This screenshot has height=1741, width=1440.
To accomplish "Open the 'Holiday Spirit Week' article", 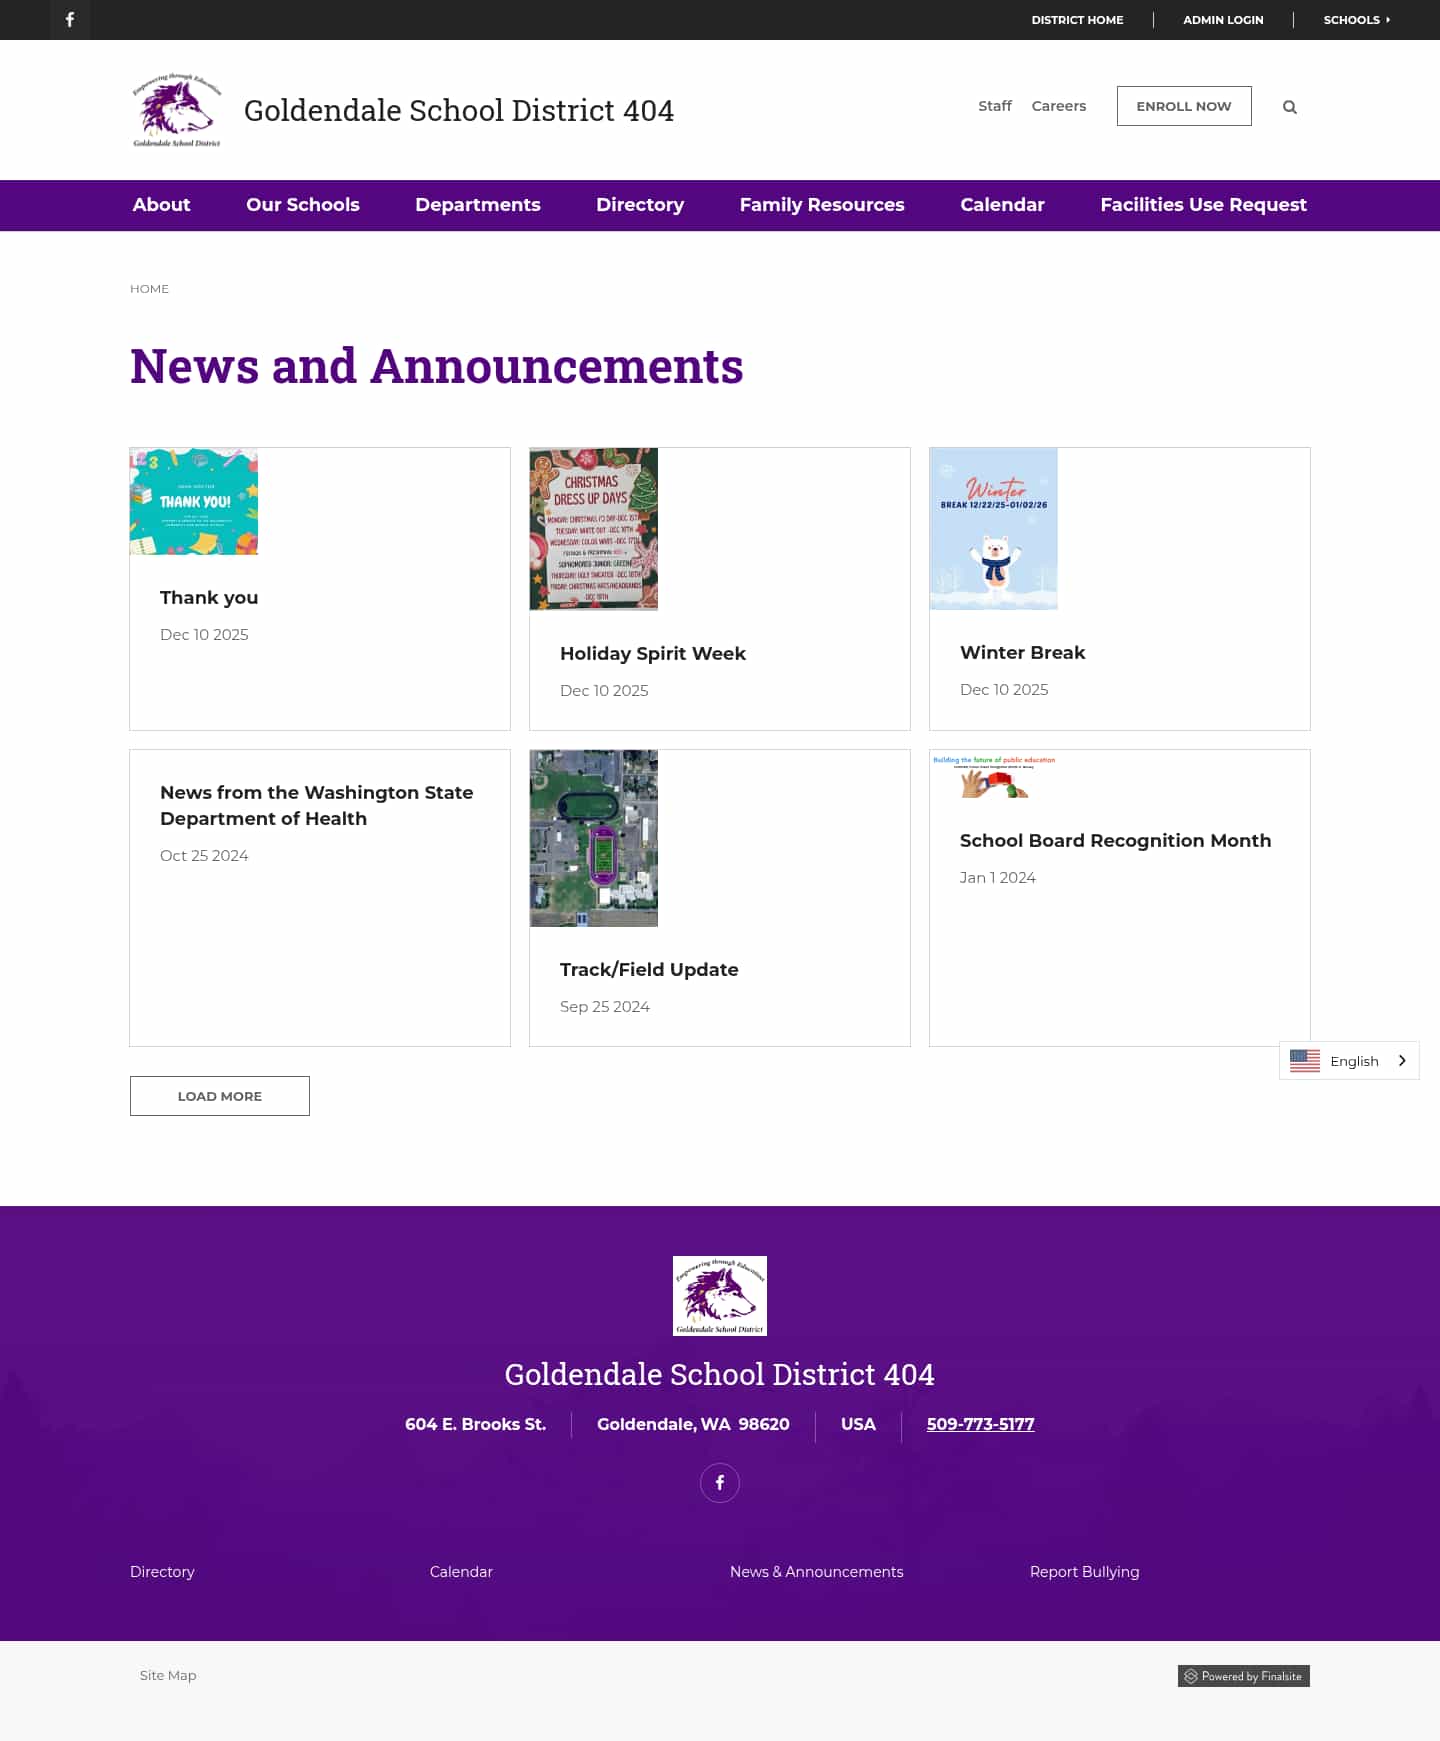I will point(653,654).
